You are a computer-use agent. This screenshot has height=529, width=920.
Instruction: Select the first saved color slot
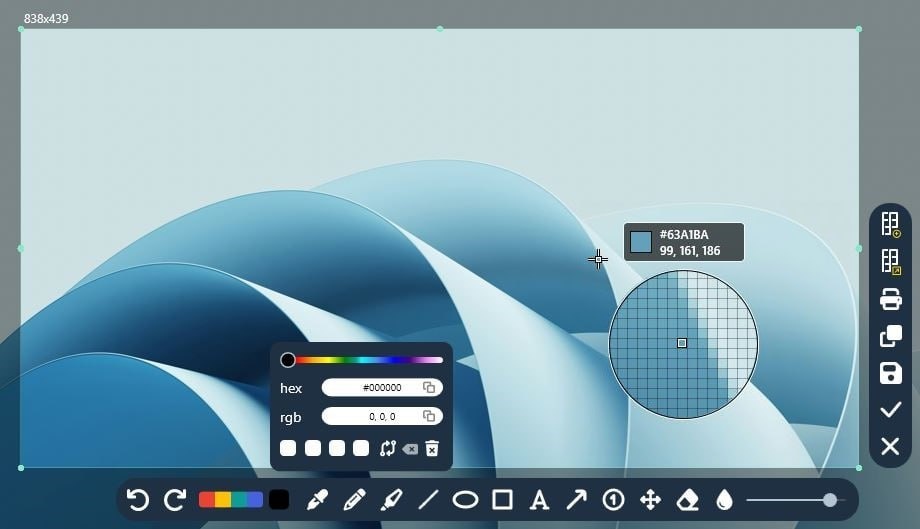click(x=288, y=449)
